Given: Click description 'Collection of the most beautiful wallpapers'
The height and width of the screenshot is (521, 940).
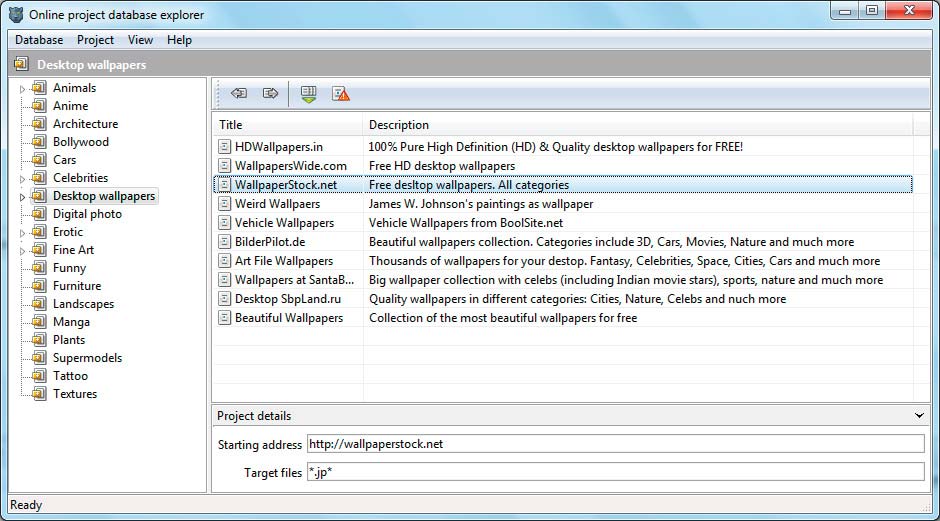Looking at the screenshot, I should 503,318.
